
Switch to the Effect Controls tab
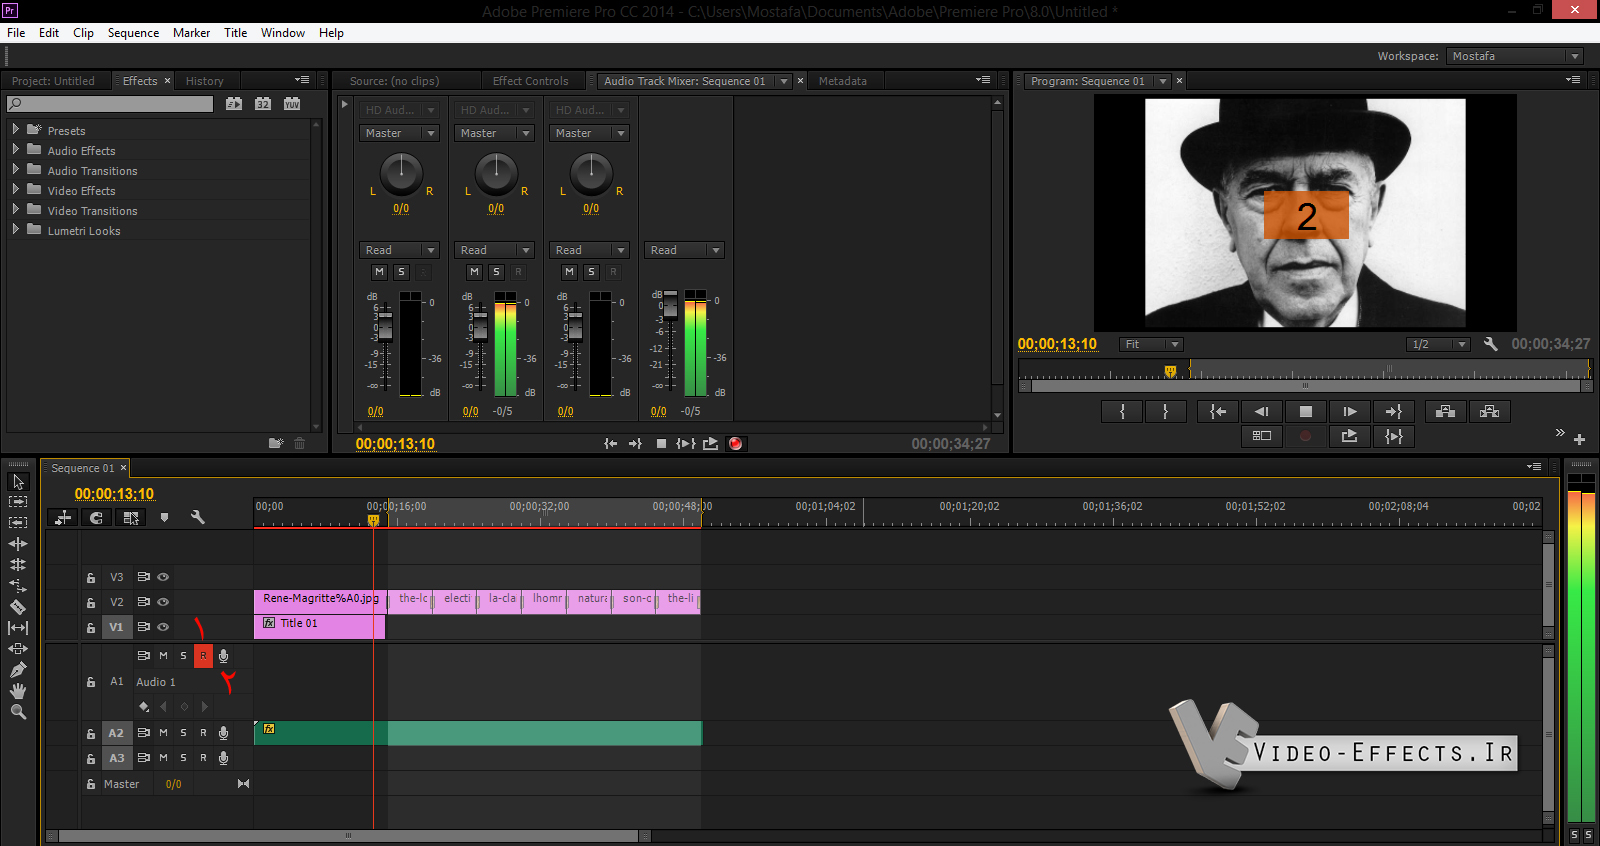point(530,81)
